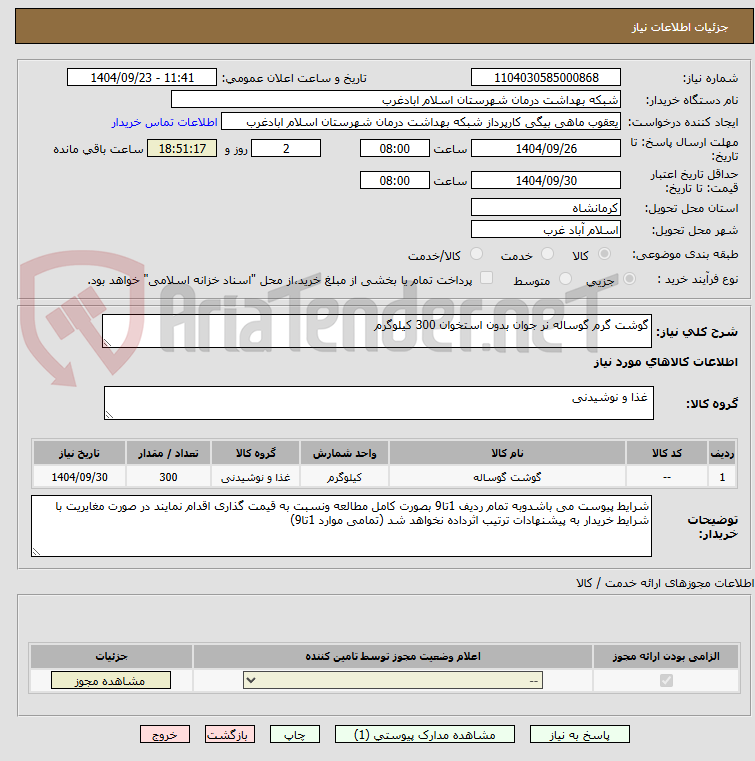Open مشاهده مدارک پیوستی (1) button
The width and height of the screenshot is (755, 761).
click(x=425, y=735)
